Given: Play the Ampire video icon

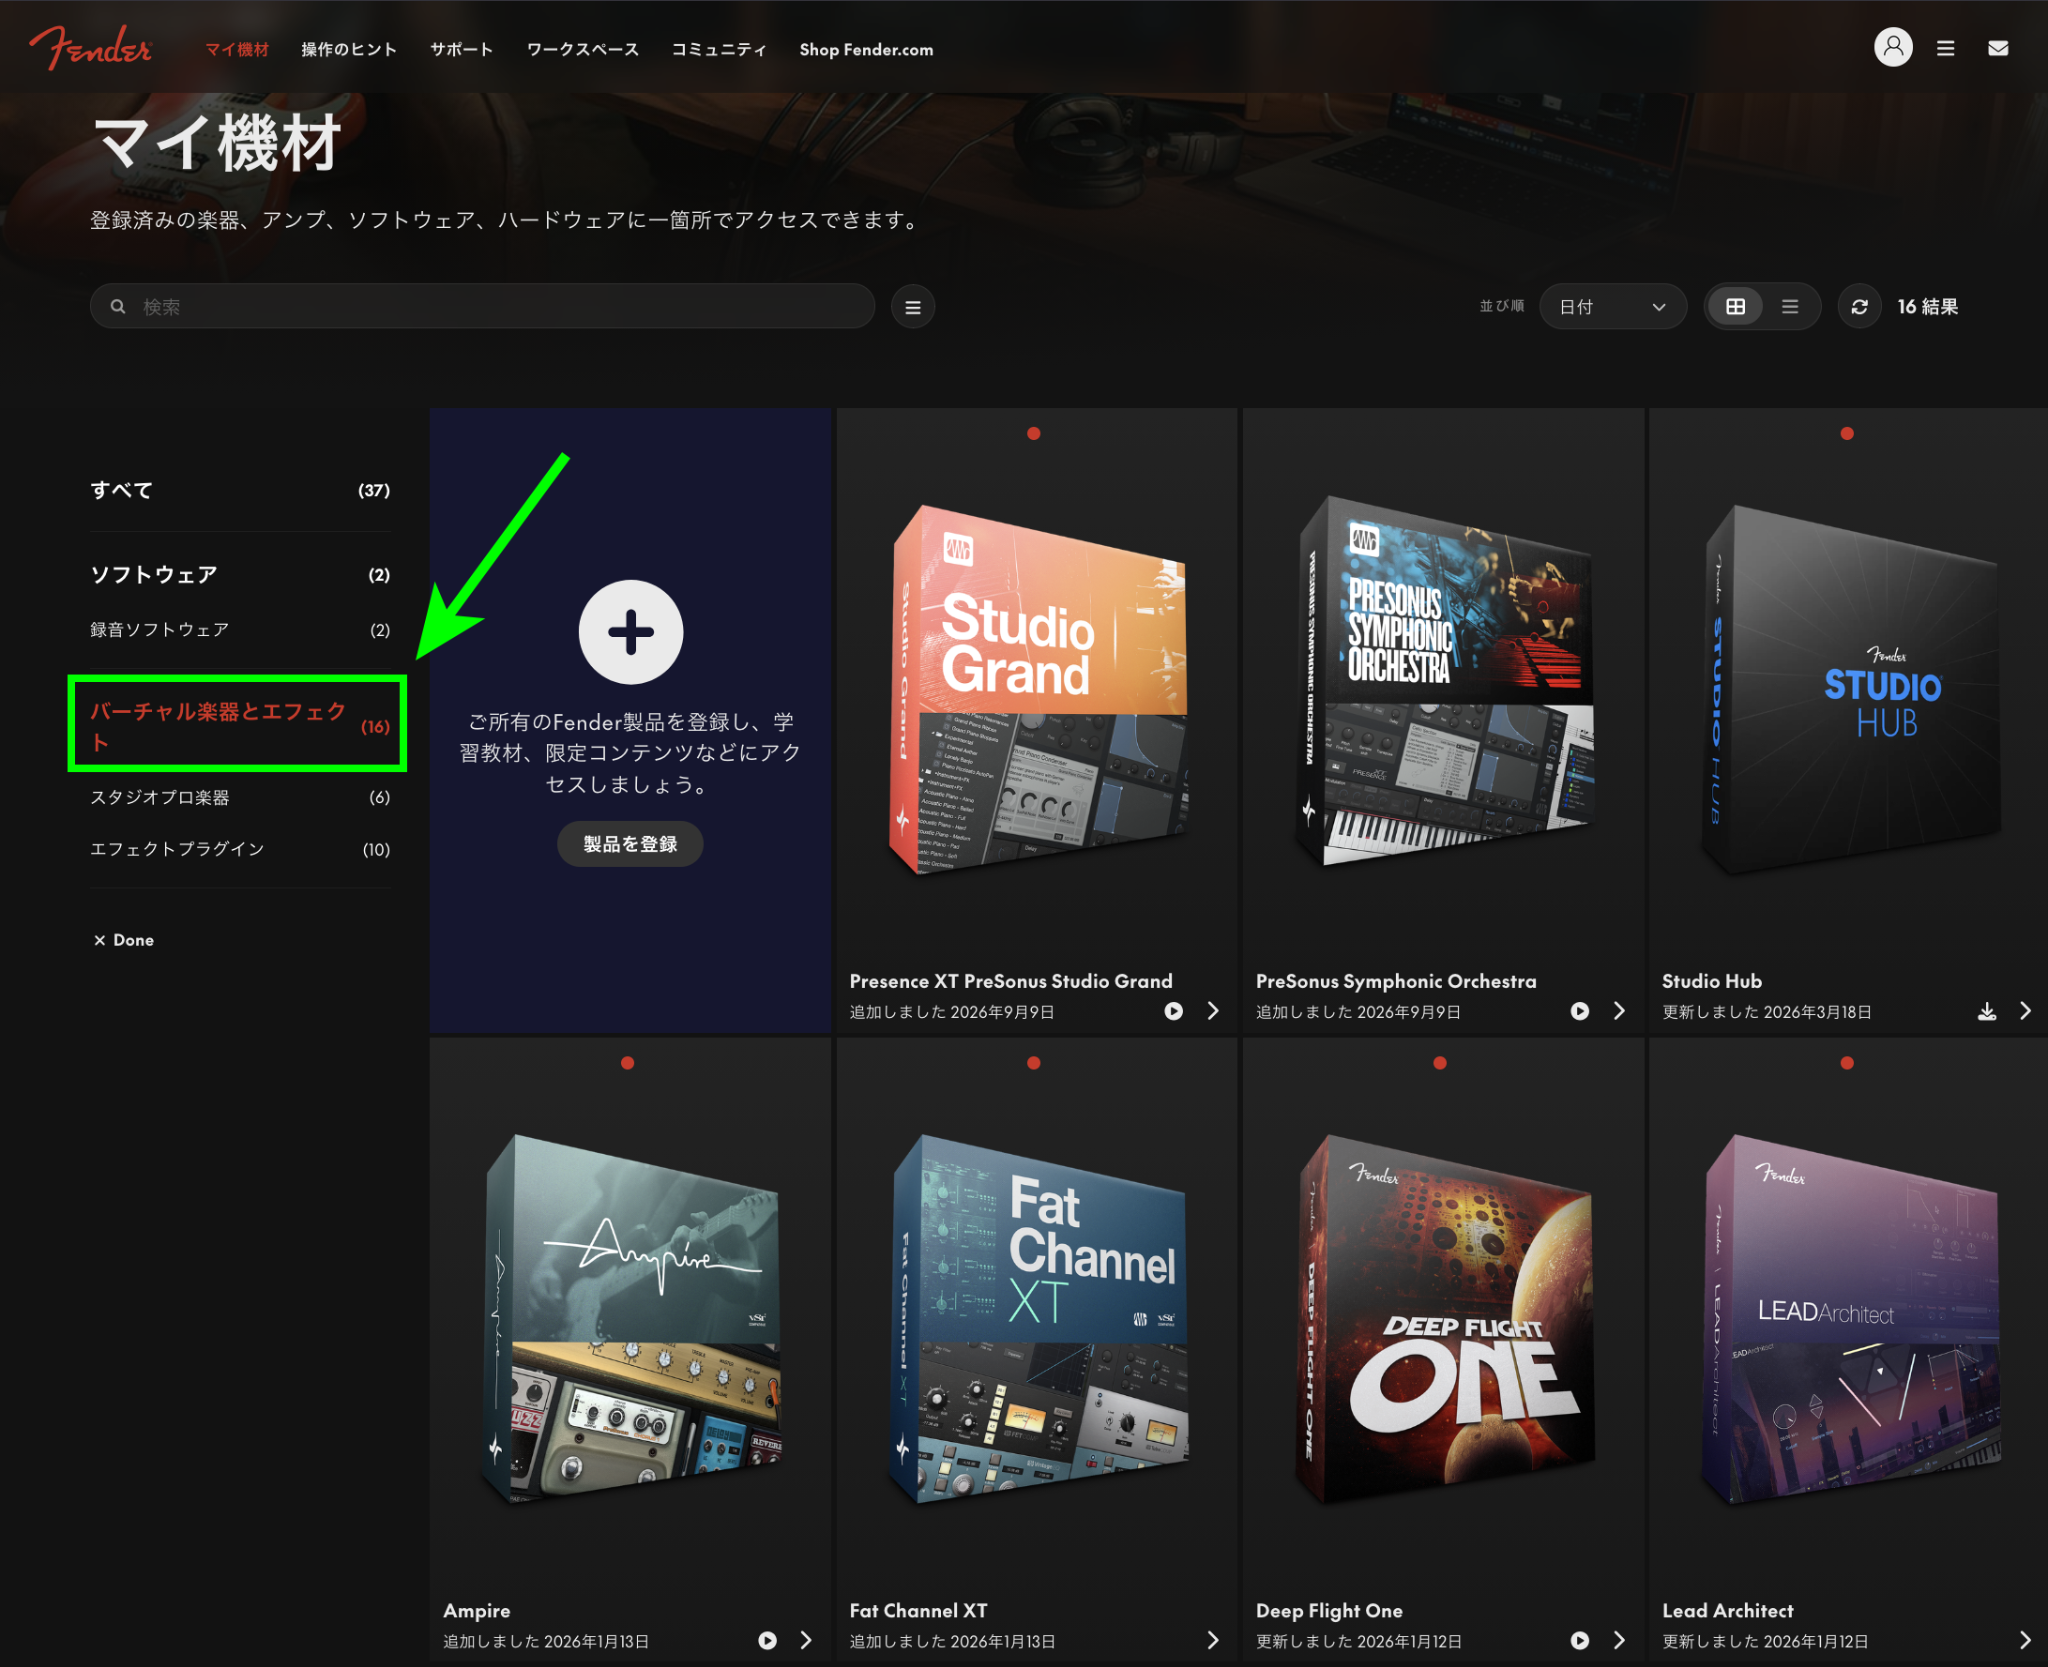Looking at the screenshot, I should tap(767, 1640).
